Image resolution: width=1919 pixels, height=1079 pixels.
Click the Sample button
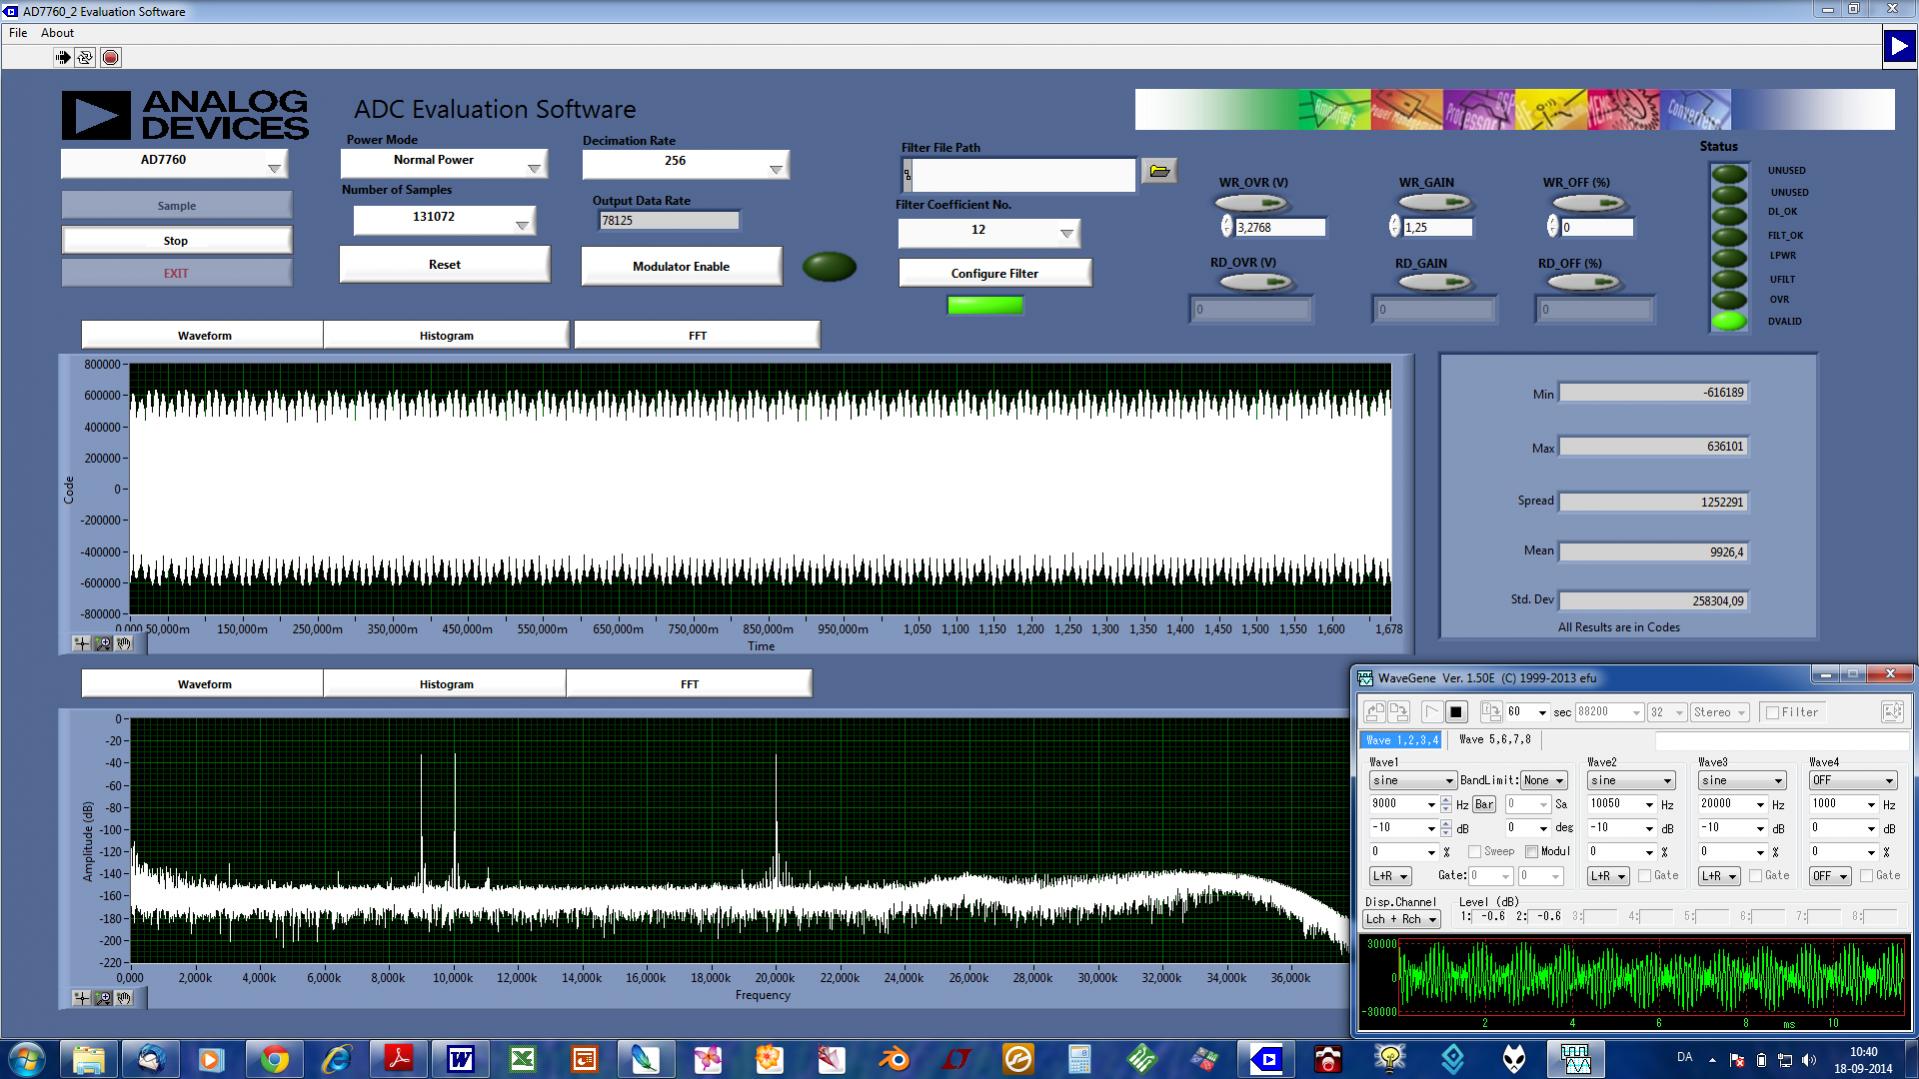point(176,205)
